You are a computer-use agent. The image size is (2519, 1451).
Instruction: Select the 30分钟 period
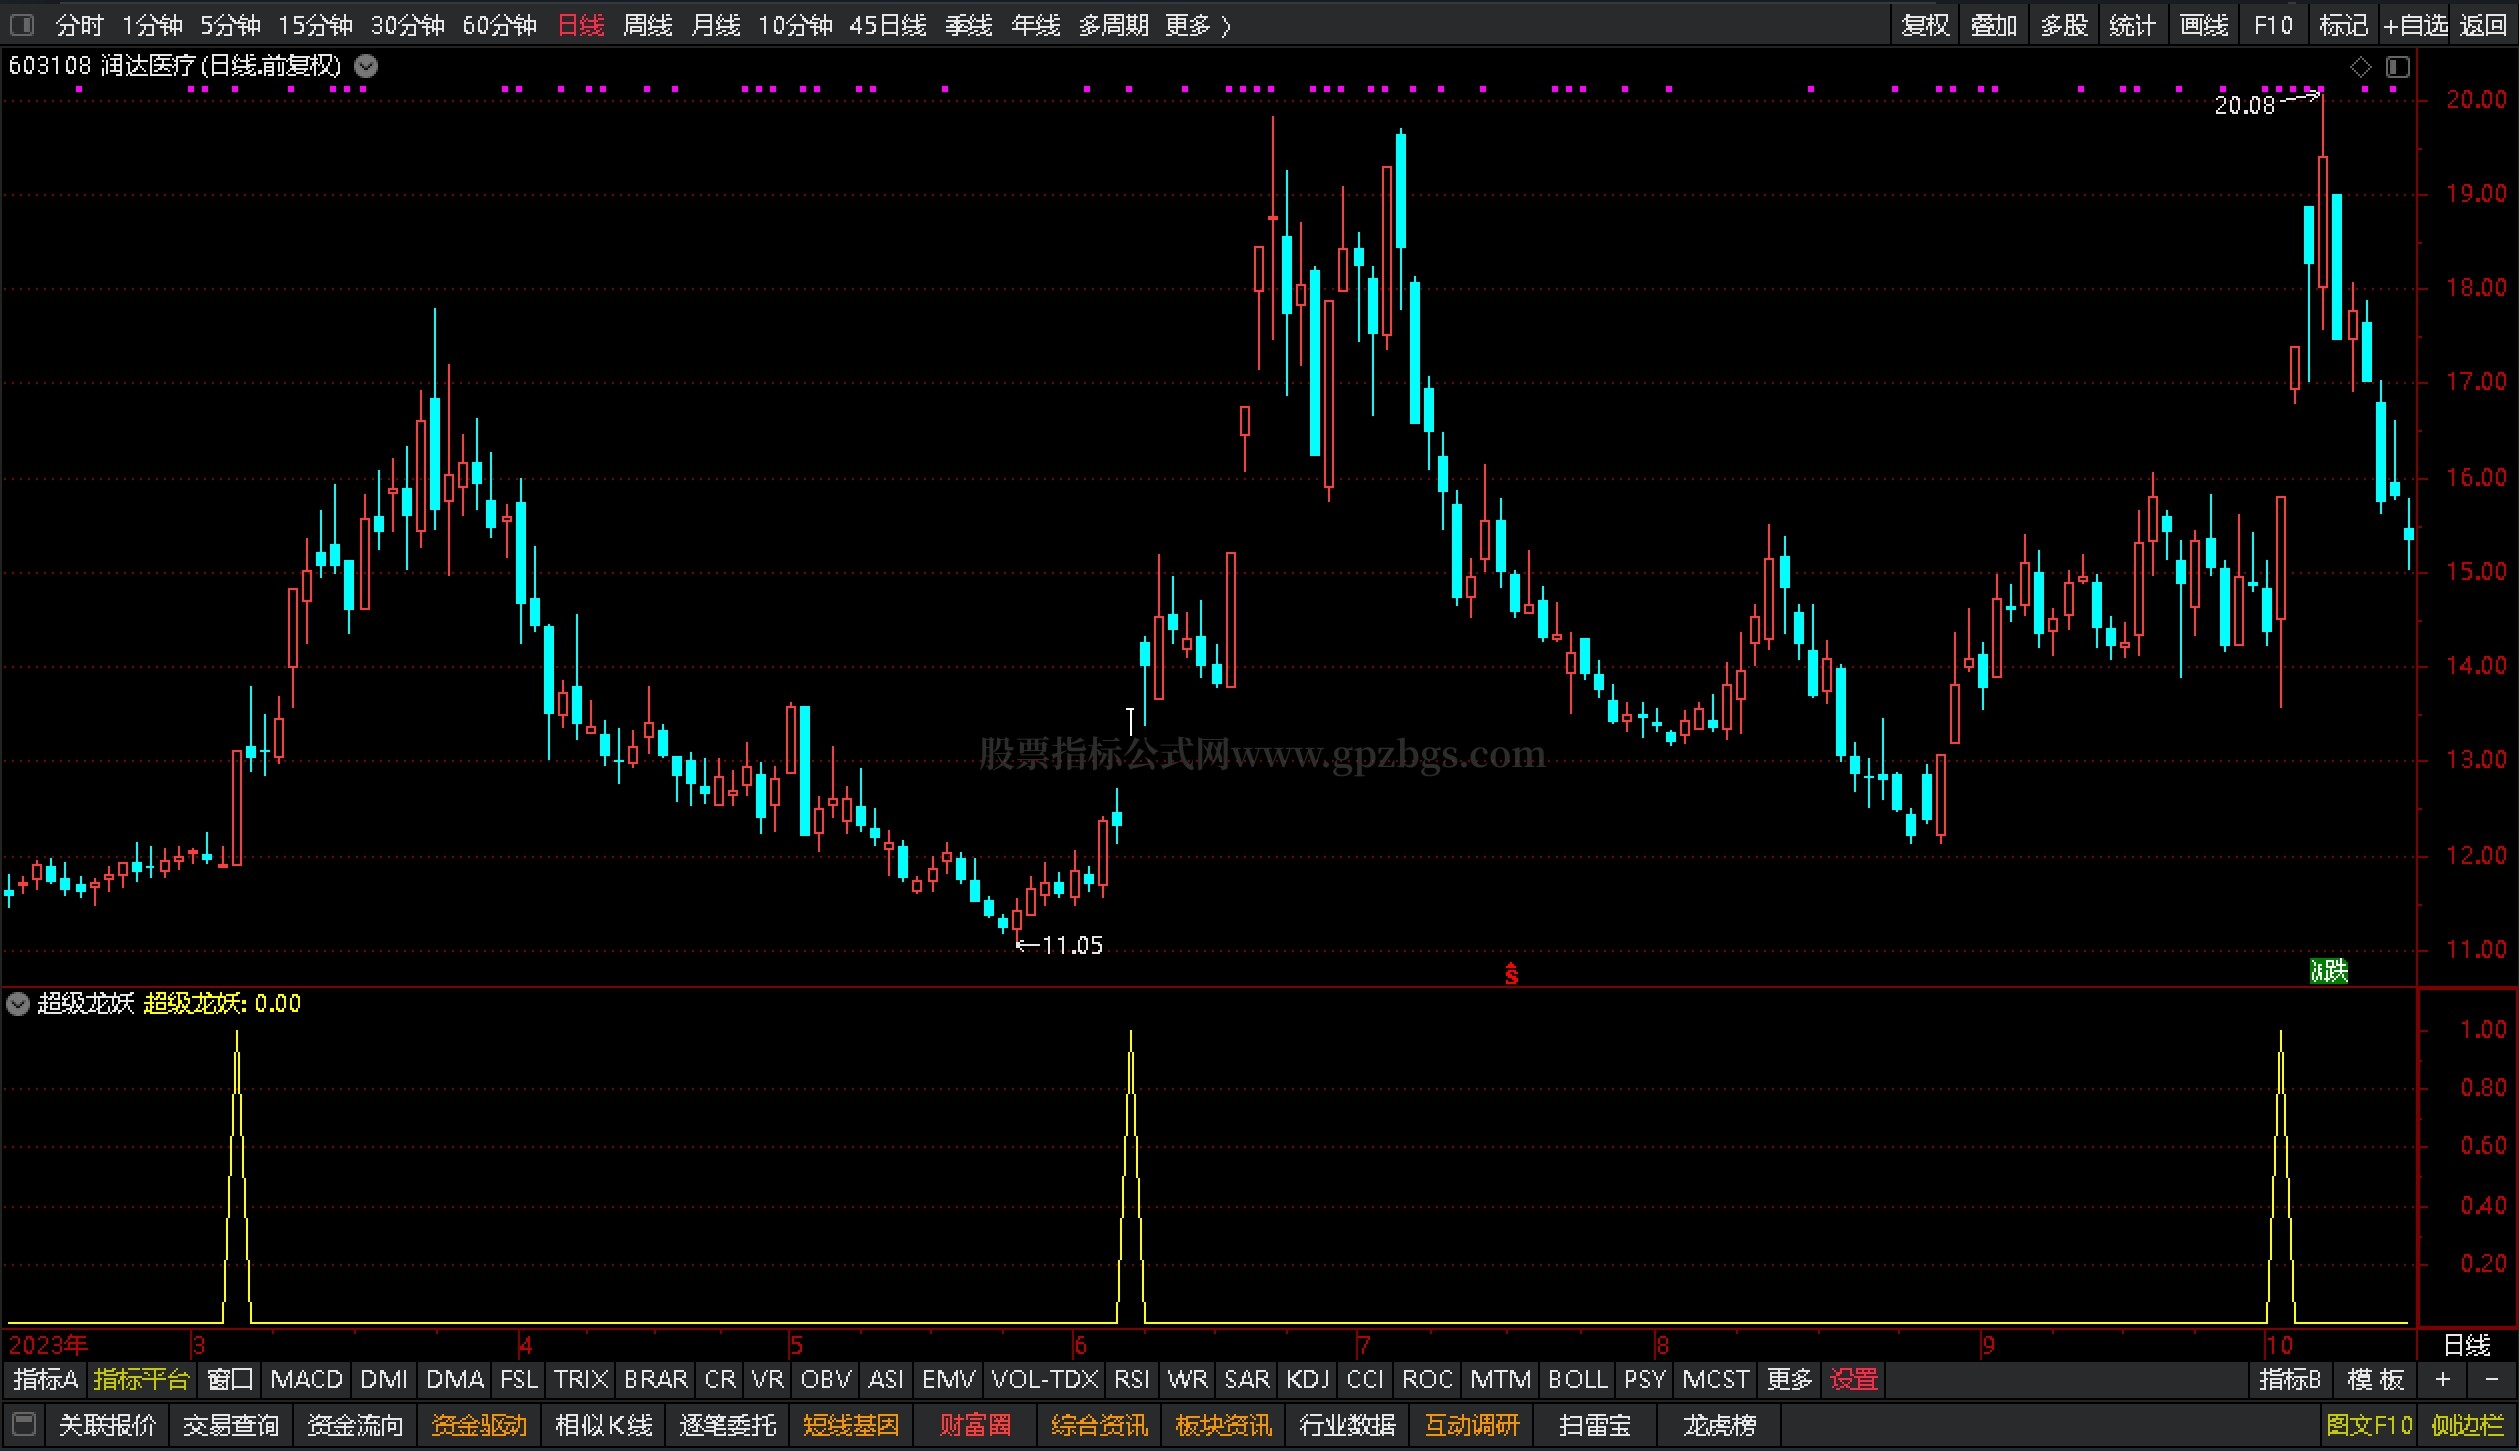[407, 25]
